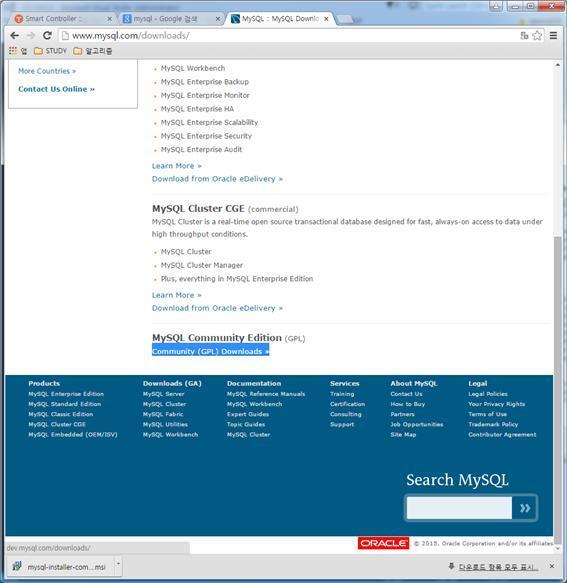Click the address bar URL field
This screenshot has height=583, width=567.
(x=290, y=36)
